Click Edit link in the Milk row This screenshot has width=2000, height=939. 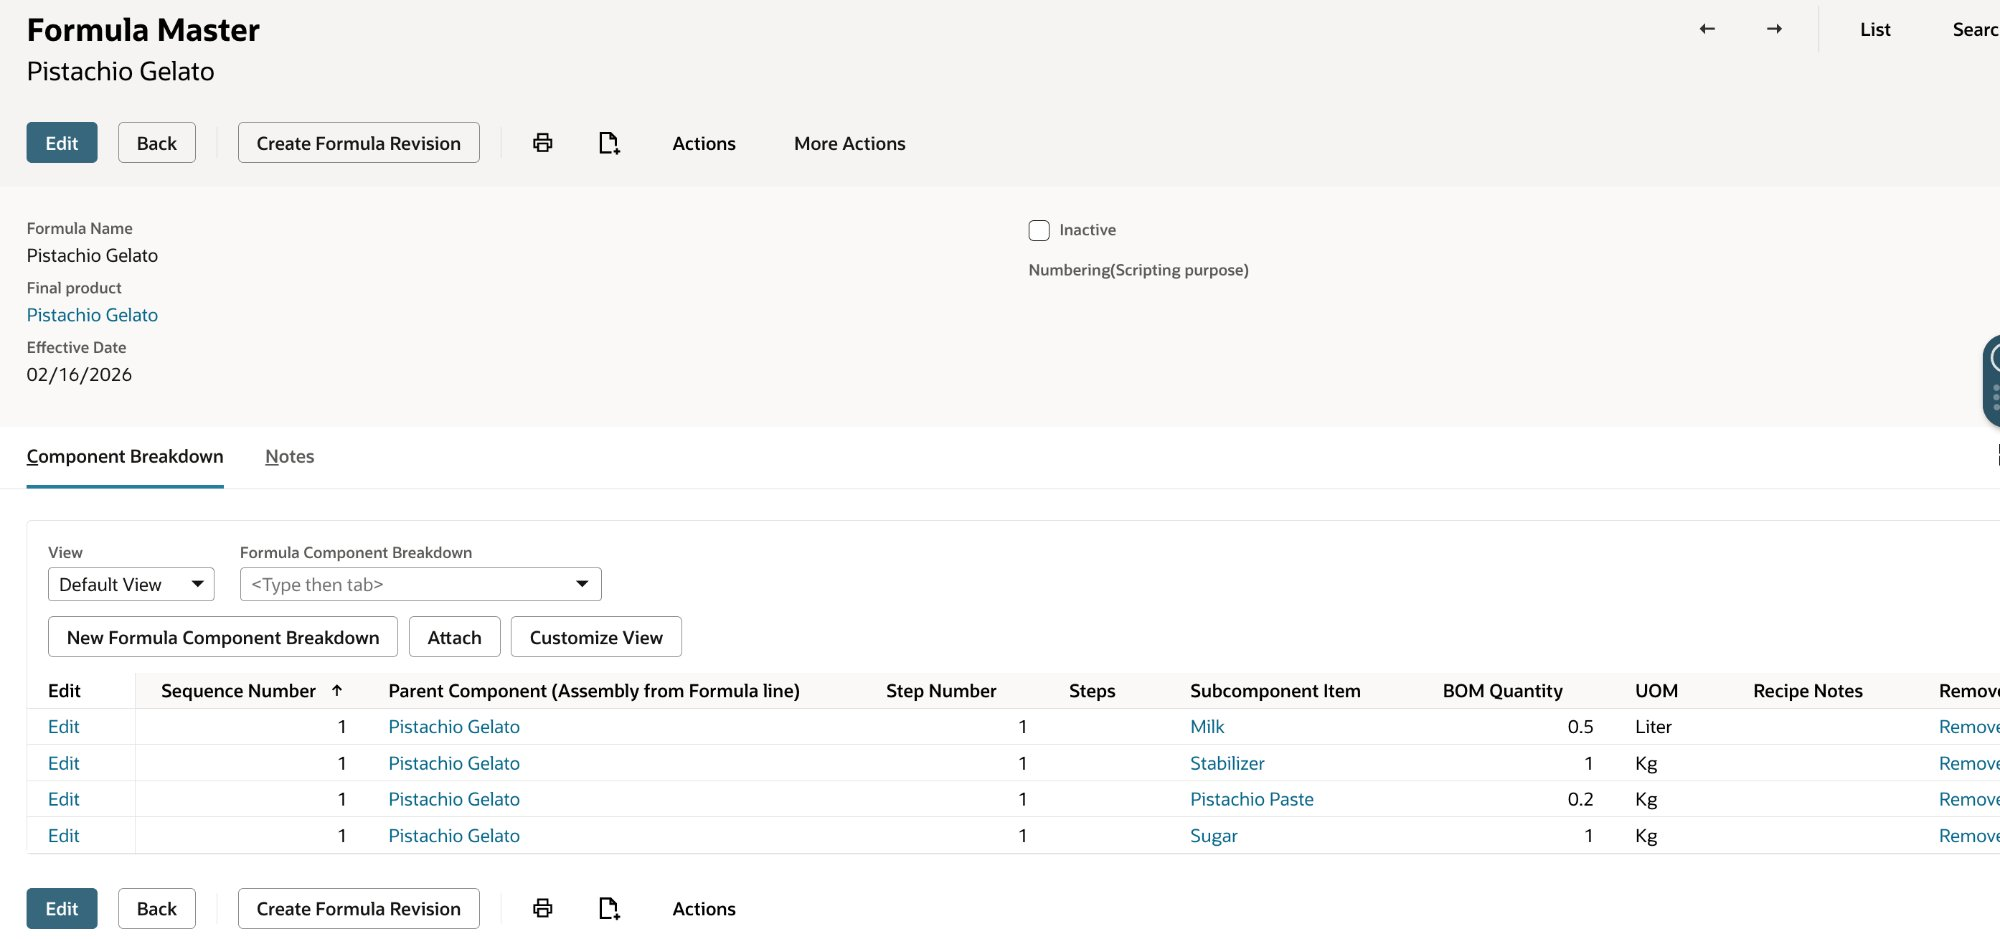point(63,727)
